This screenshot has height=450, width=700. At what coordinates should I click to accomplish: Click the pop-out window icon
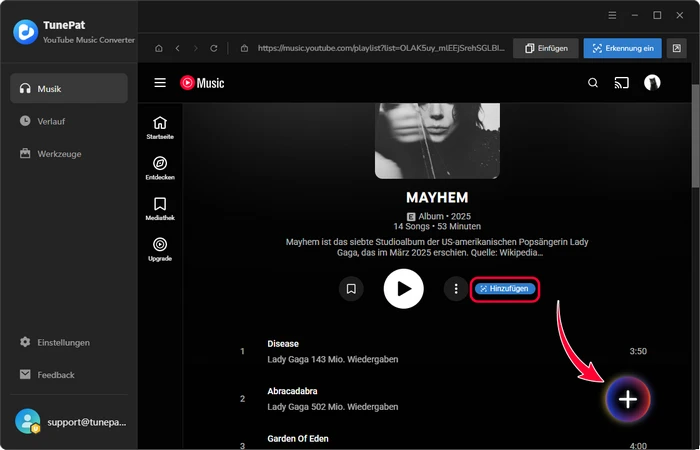(x=677, y=48)
